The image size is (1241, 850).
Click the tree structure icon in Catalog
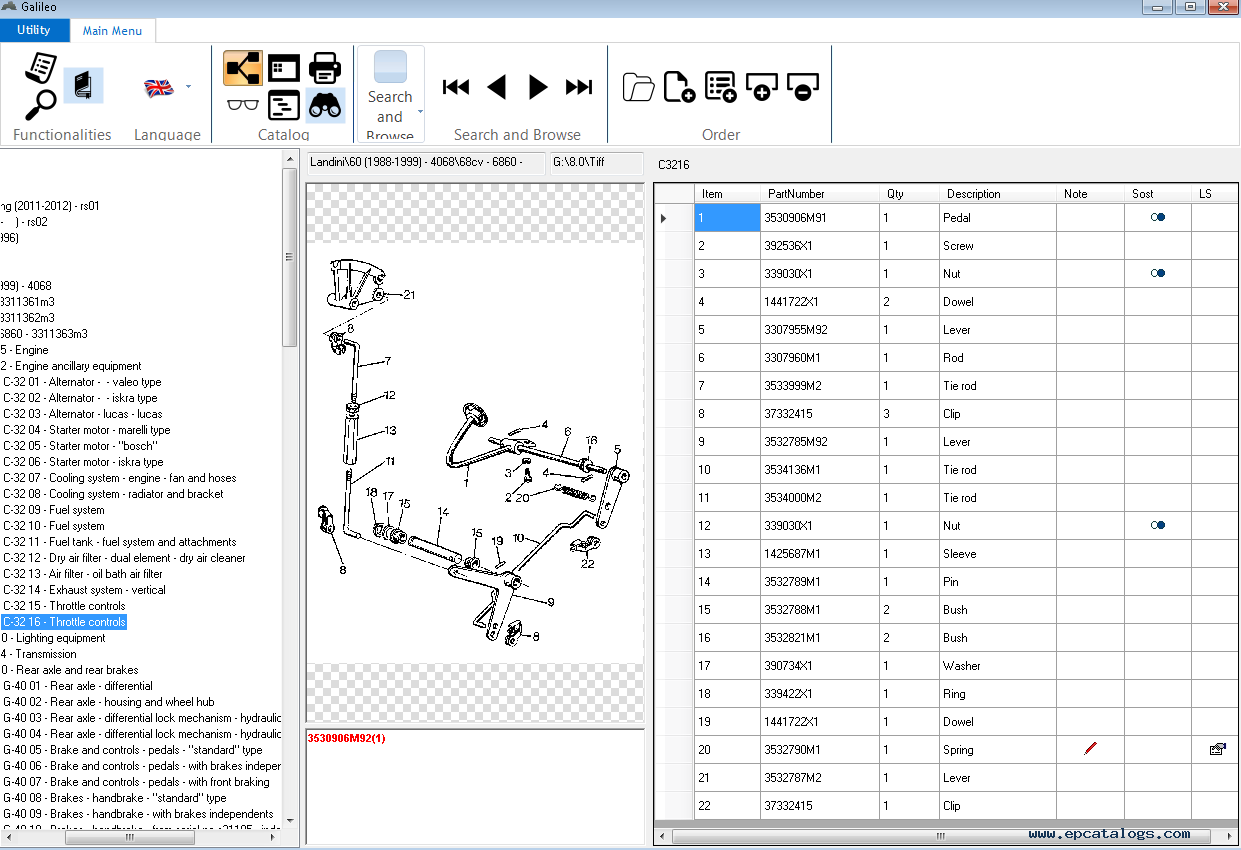pyautogui.click(x=243, y=68)
